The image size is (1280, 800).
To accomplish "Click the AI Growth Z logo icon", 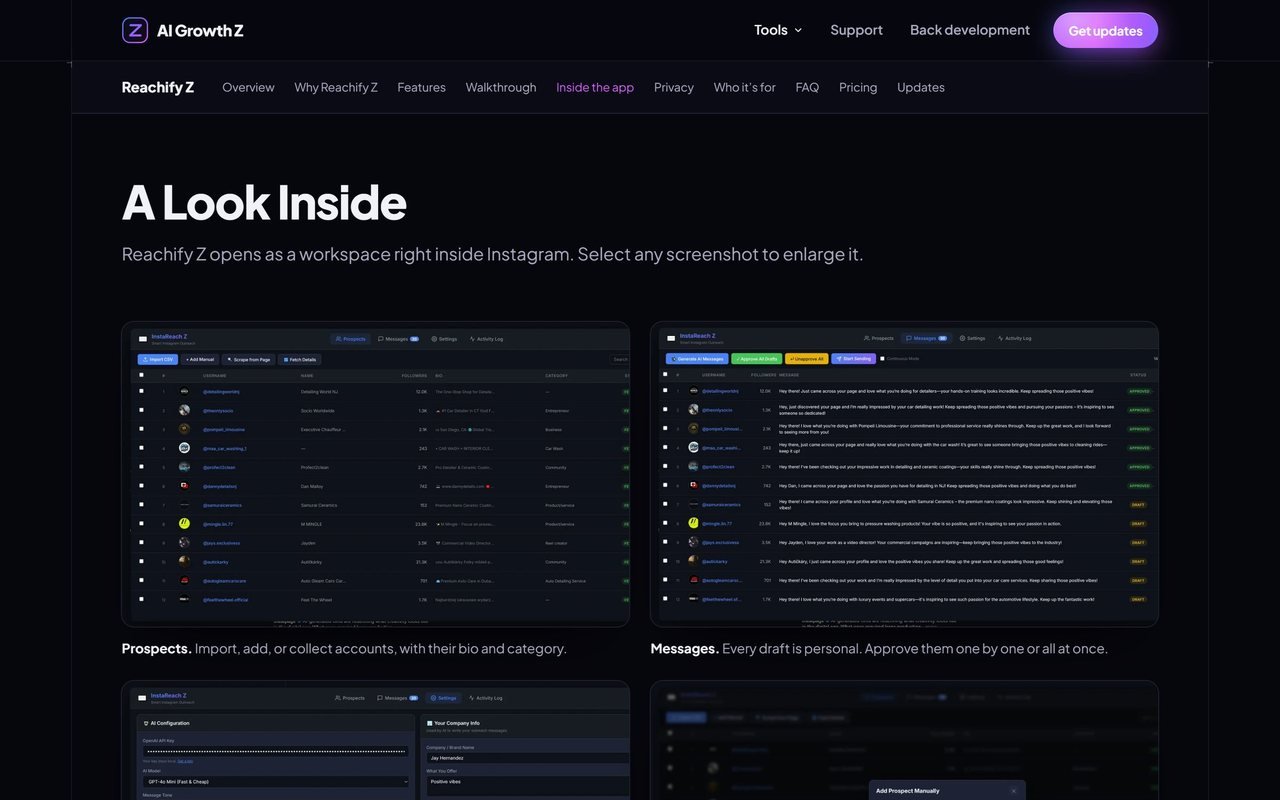I will point(135,30).
